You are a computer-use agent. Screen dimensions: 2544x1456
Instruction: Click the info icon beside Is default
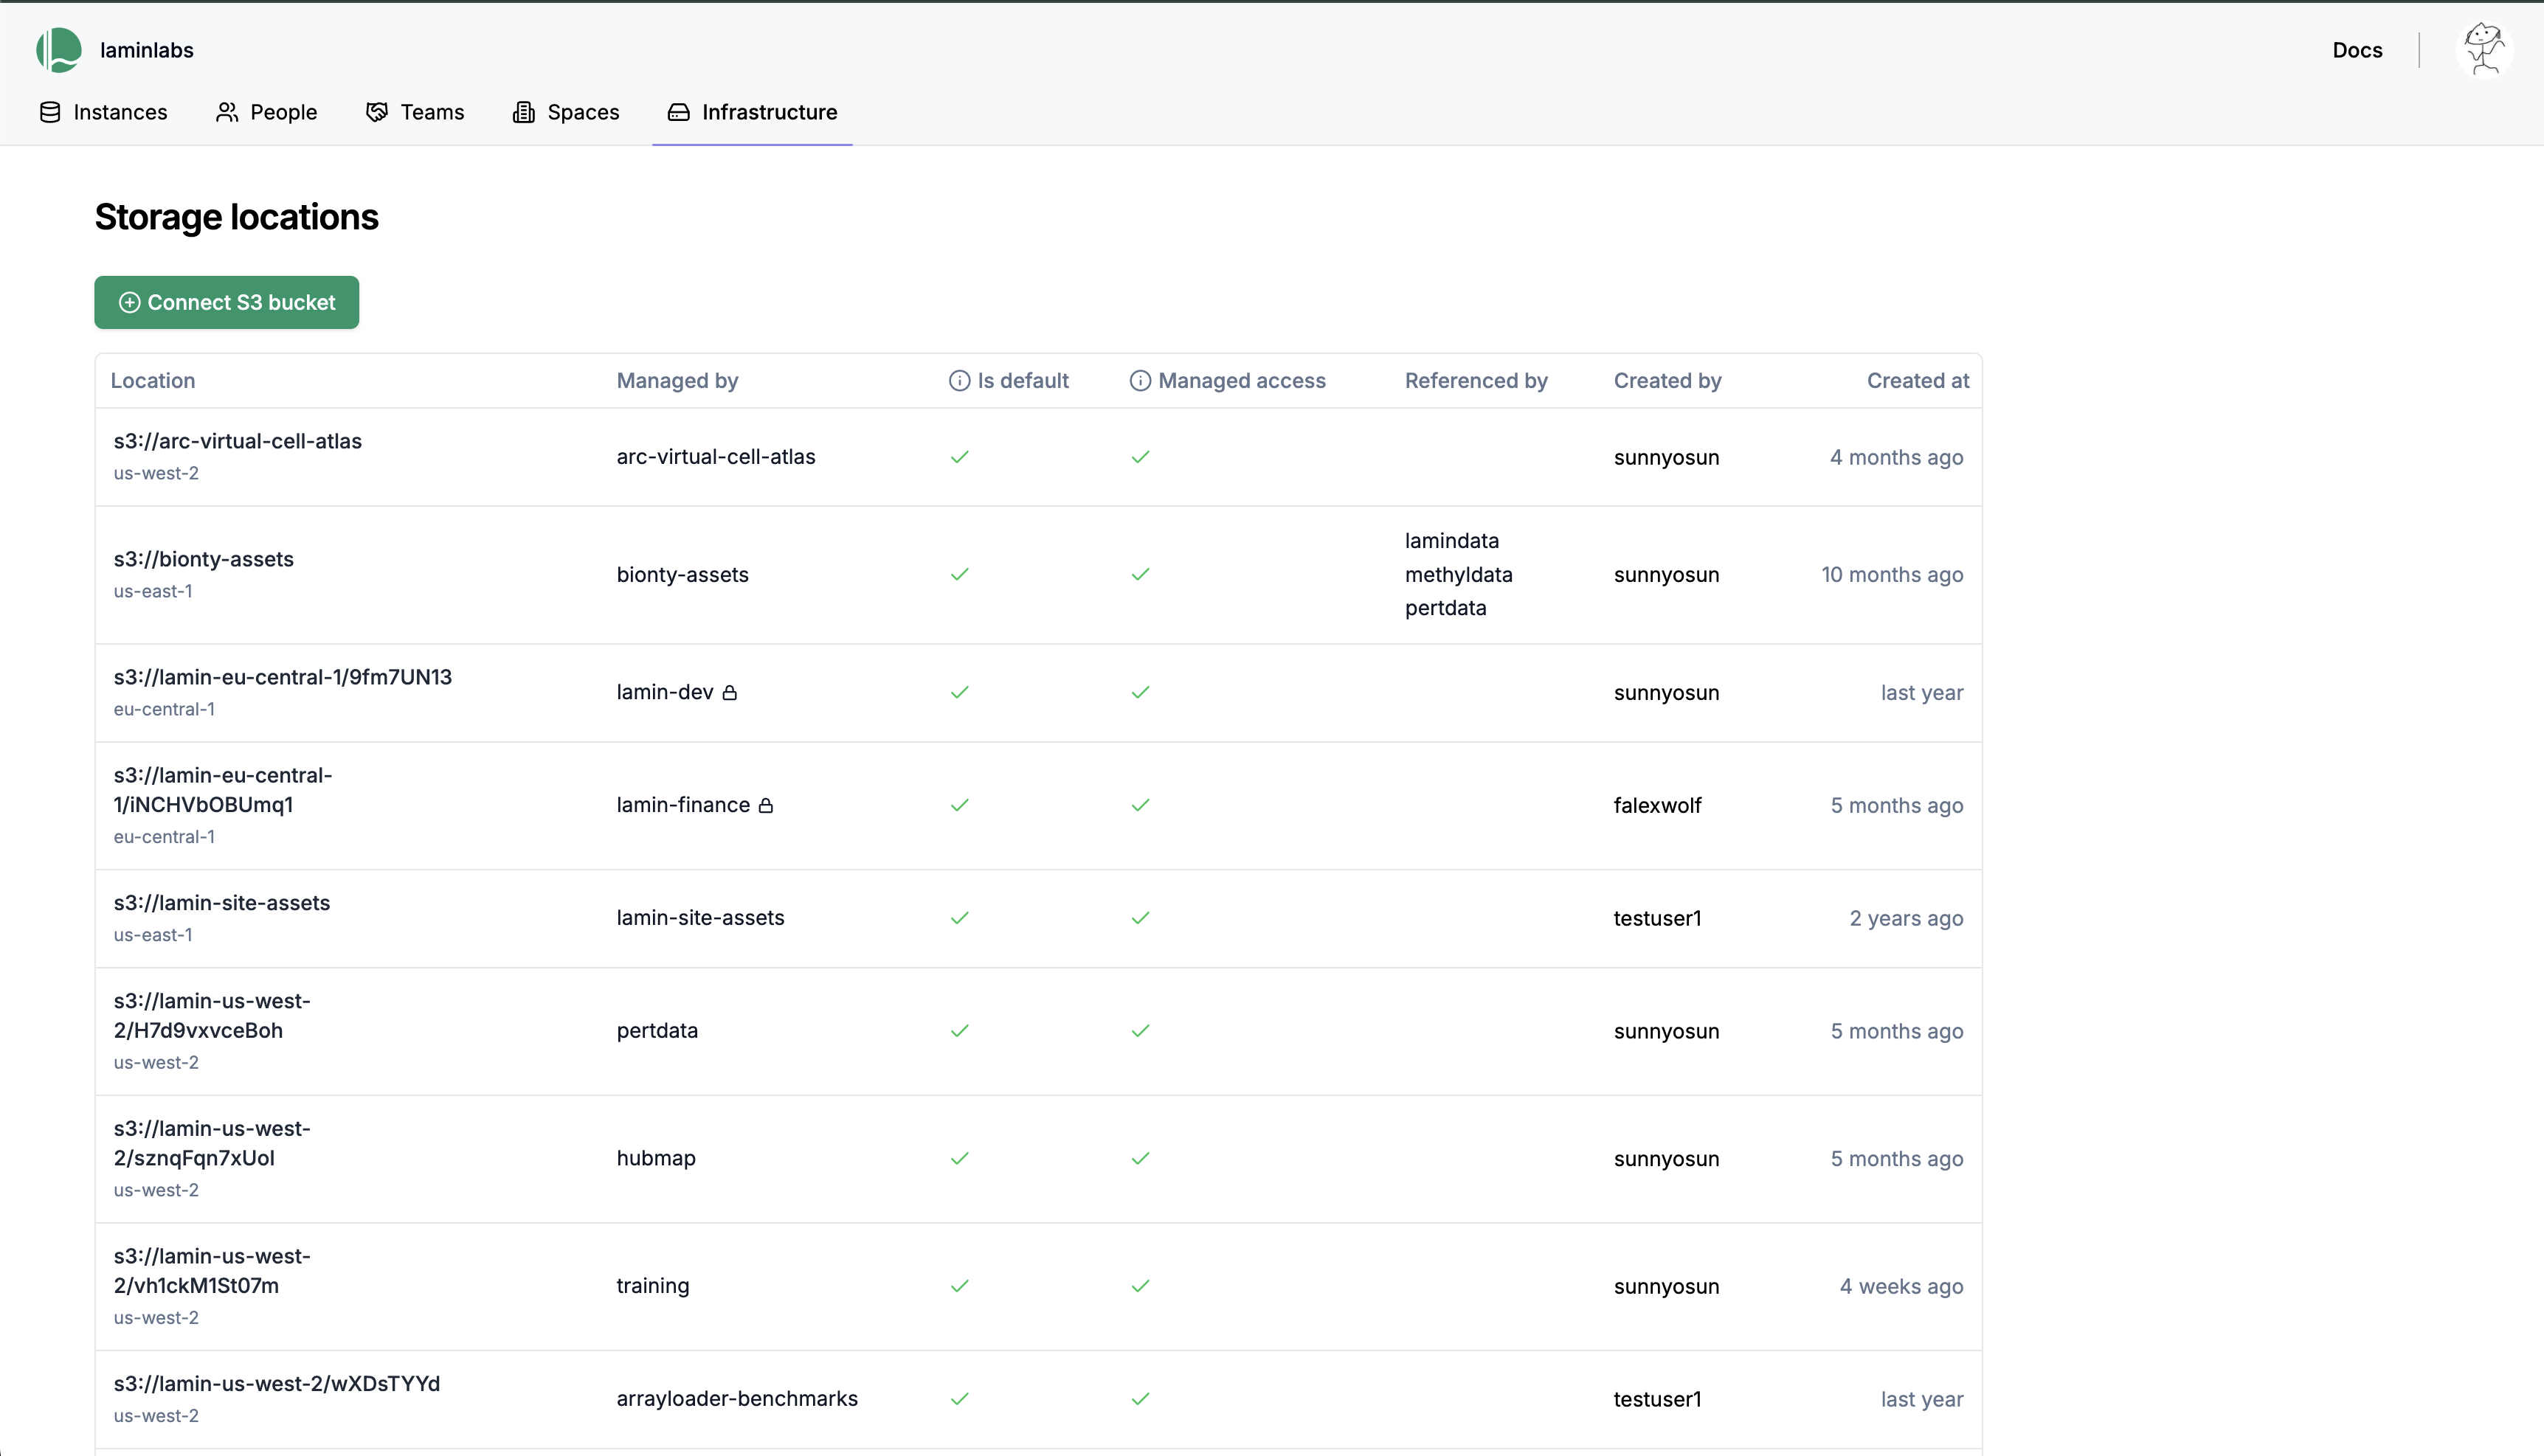click(x=960, y=381)
